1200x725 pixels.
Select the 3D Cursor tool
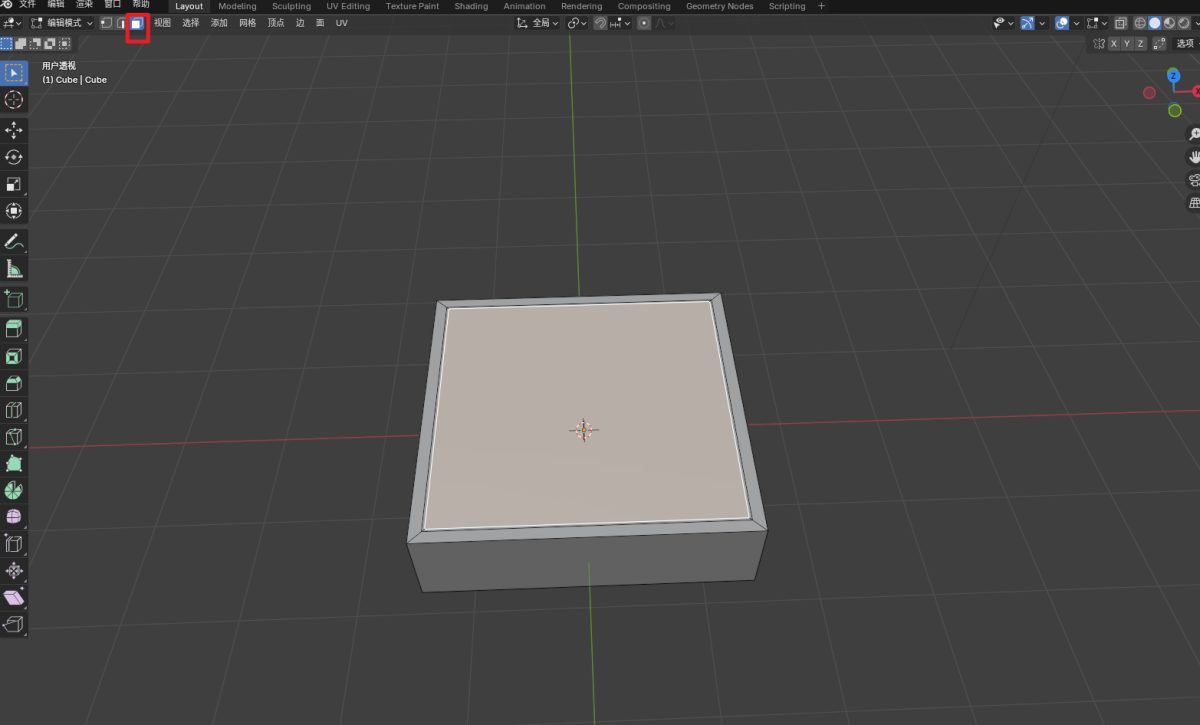(x=14, y=99)
